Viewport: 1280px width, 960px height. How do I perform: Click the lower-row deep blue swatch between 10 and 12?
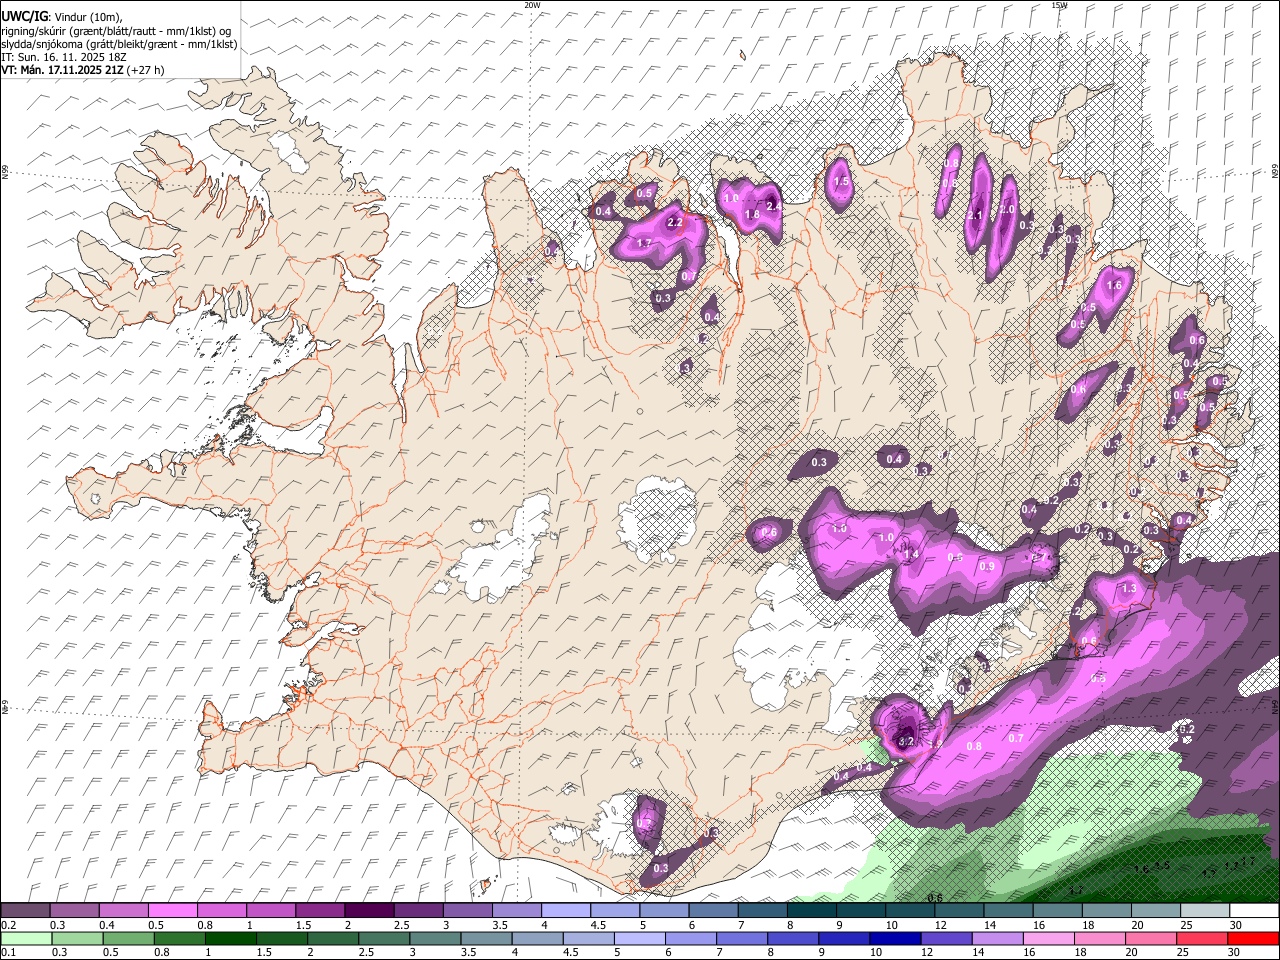893,939
